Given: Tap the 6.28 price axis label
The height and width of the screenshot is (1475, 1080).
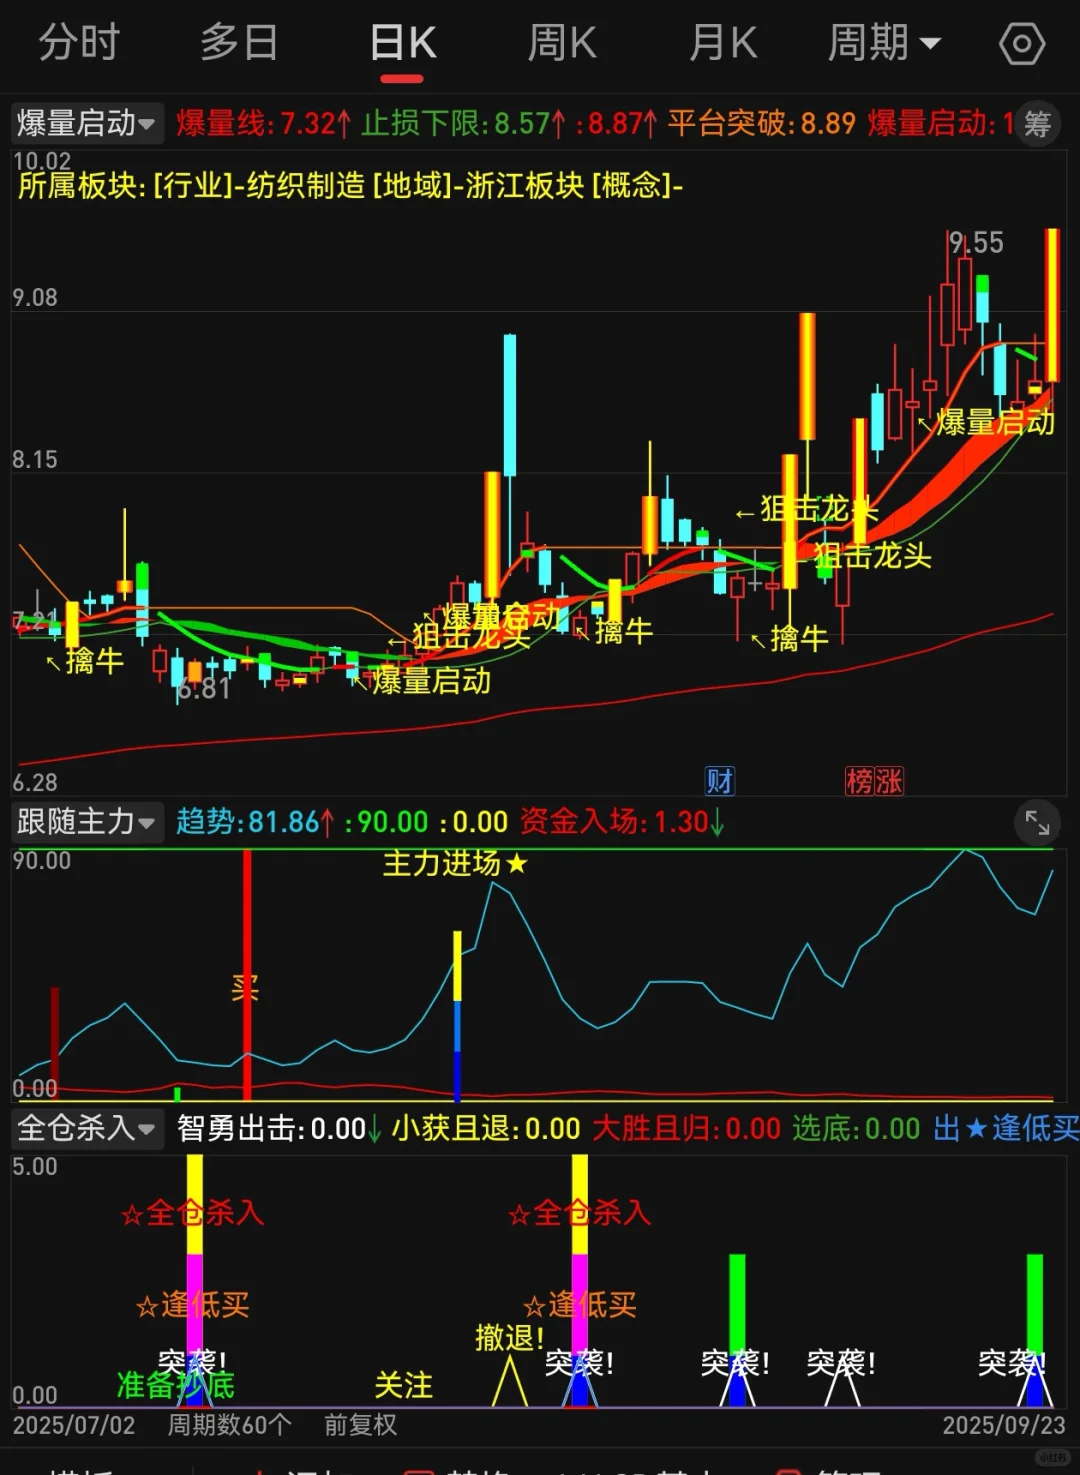Looking at the screenshot, I should click(35, 782).
